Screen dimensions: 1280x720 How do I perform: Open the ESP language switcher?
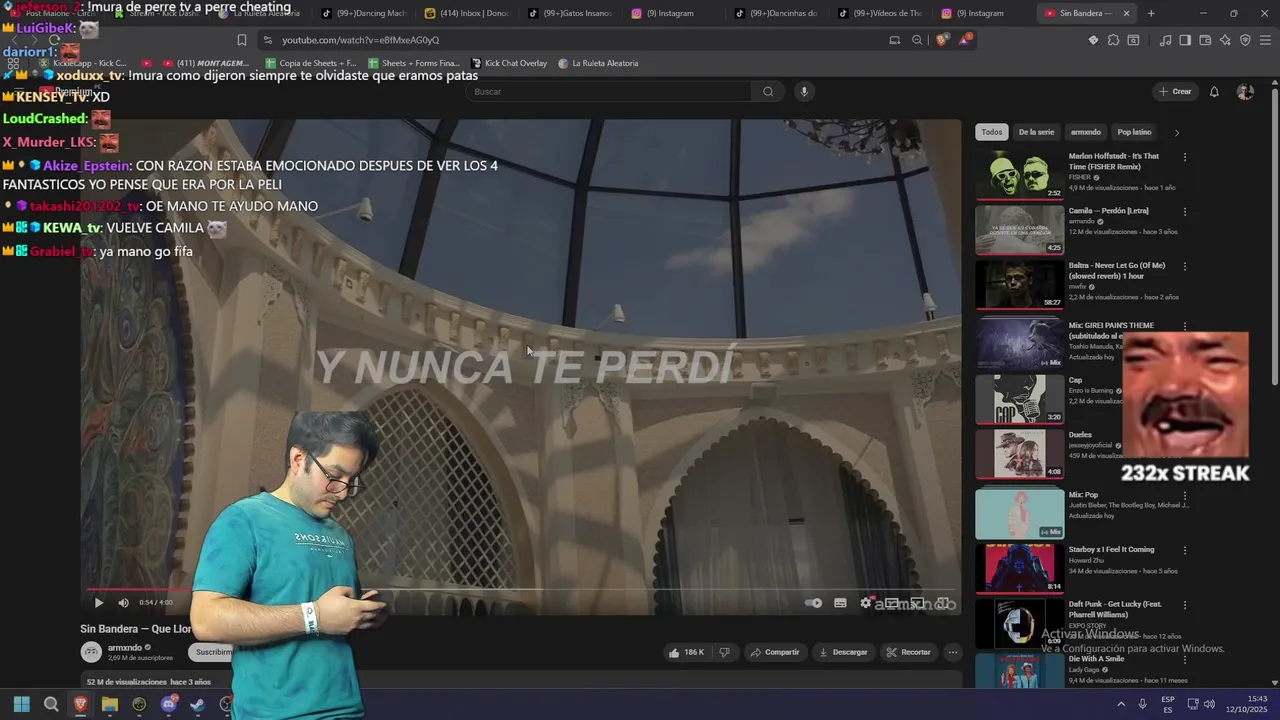tap(1168, 704)
